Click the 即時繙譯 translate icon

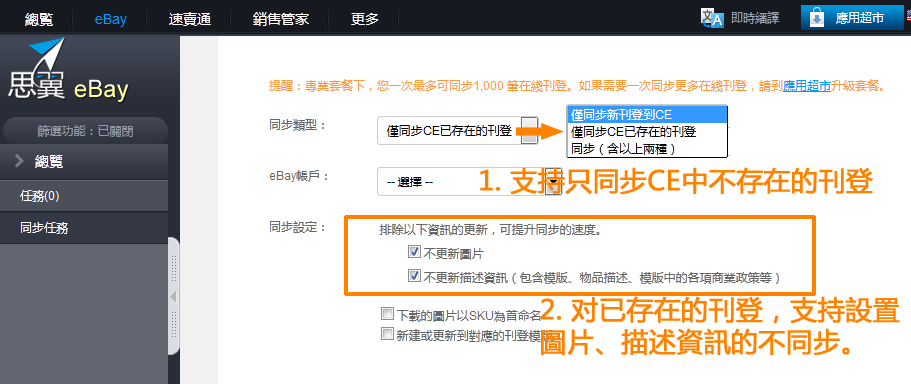point(712,18)
